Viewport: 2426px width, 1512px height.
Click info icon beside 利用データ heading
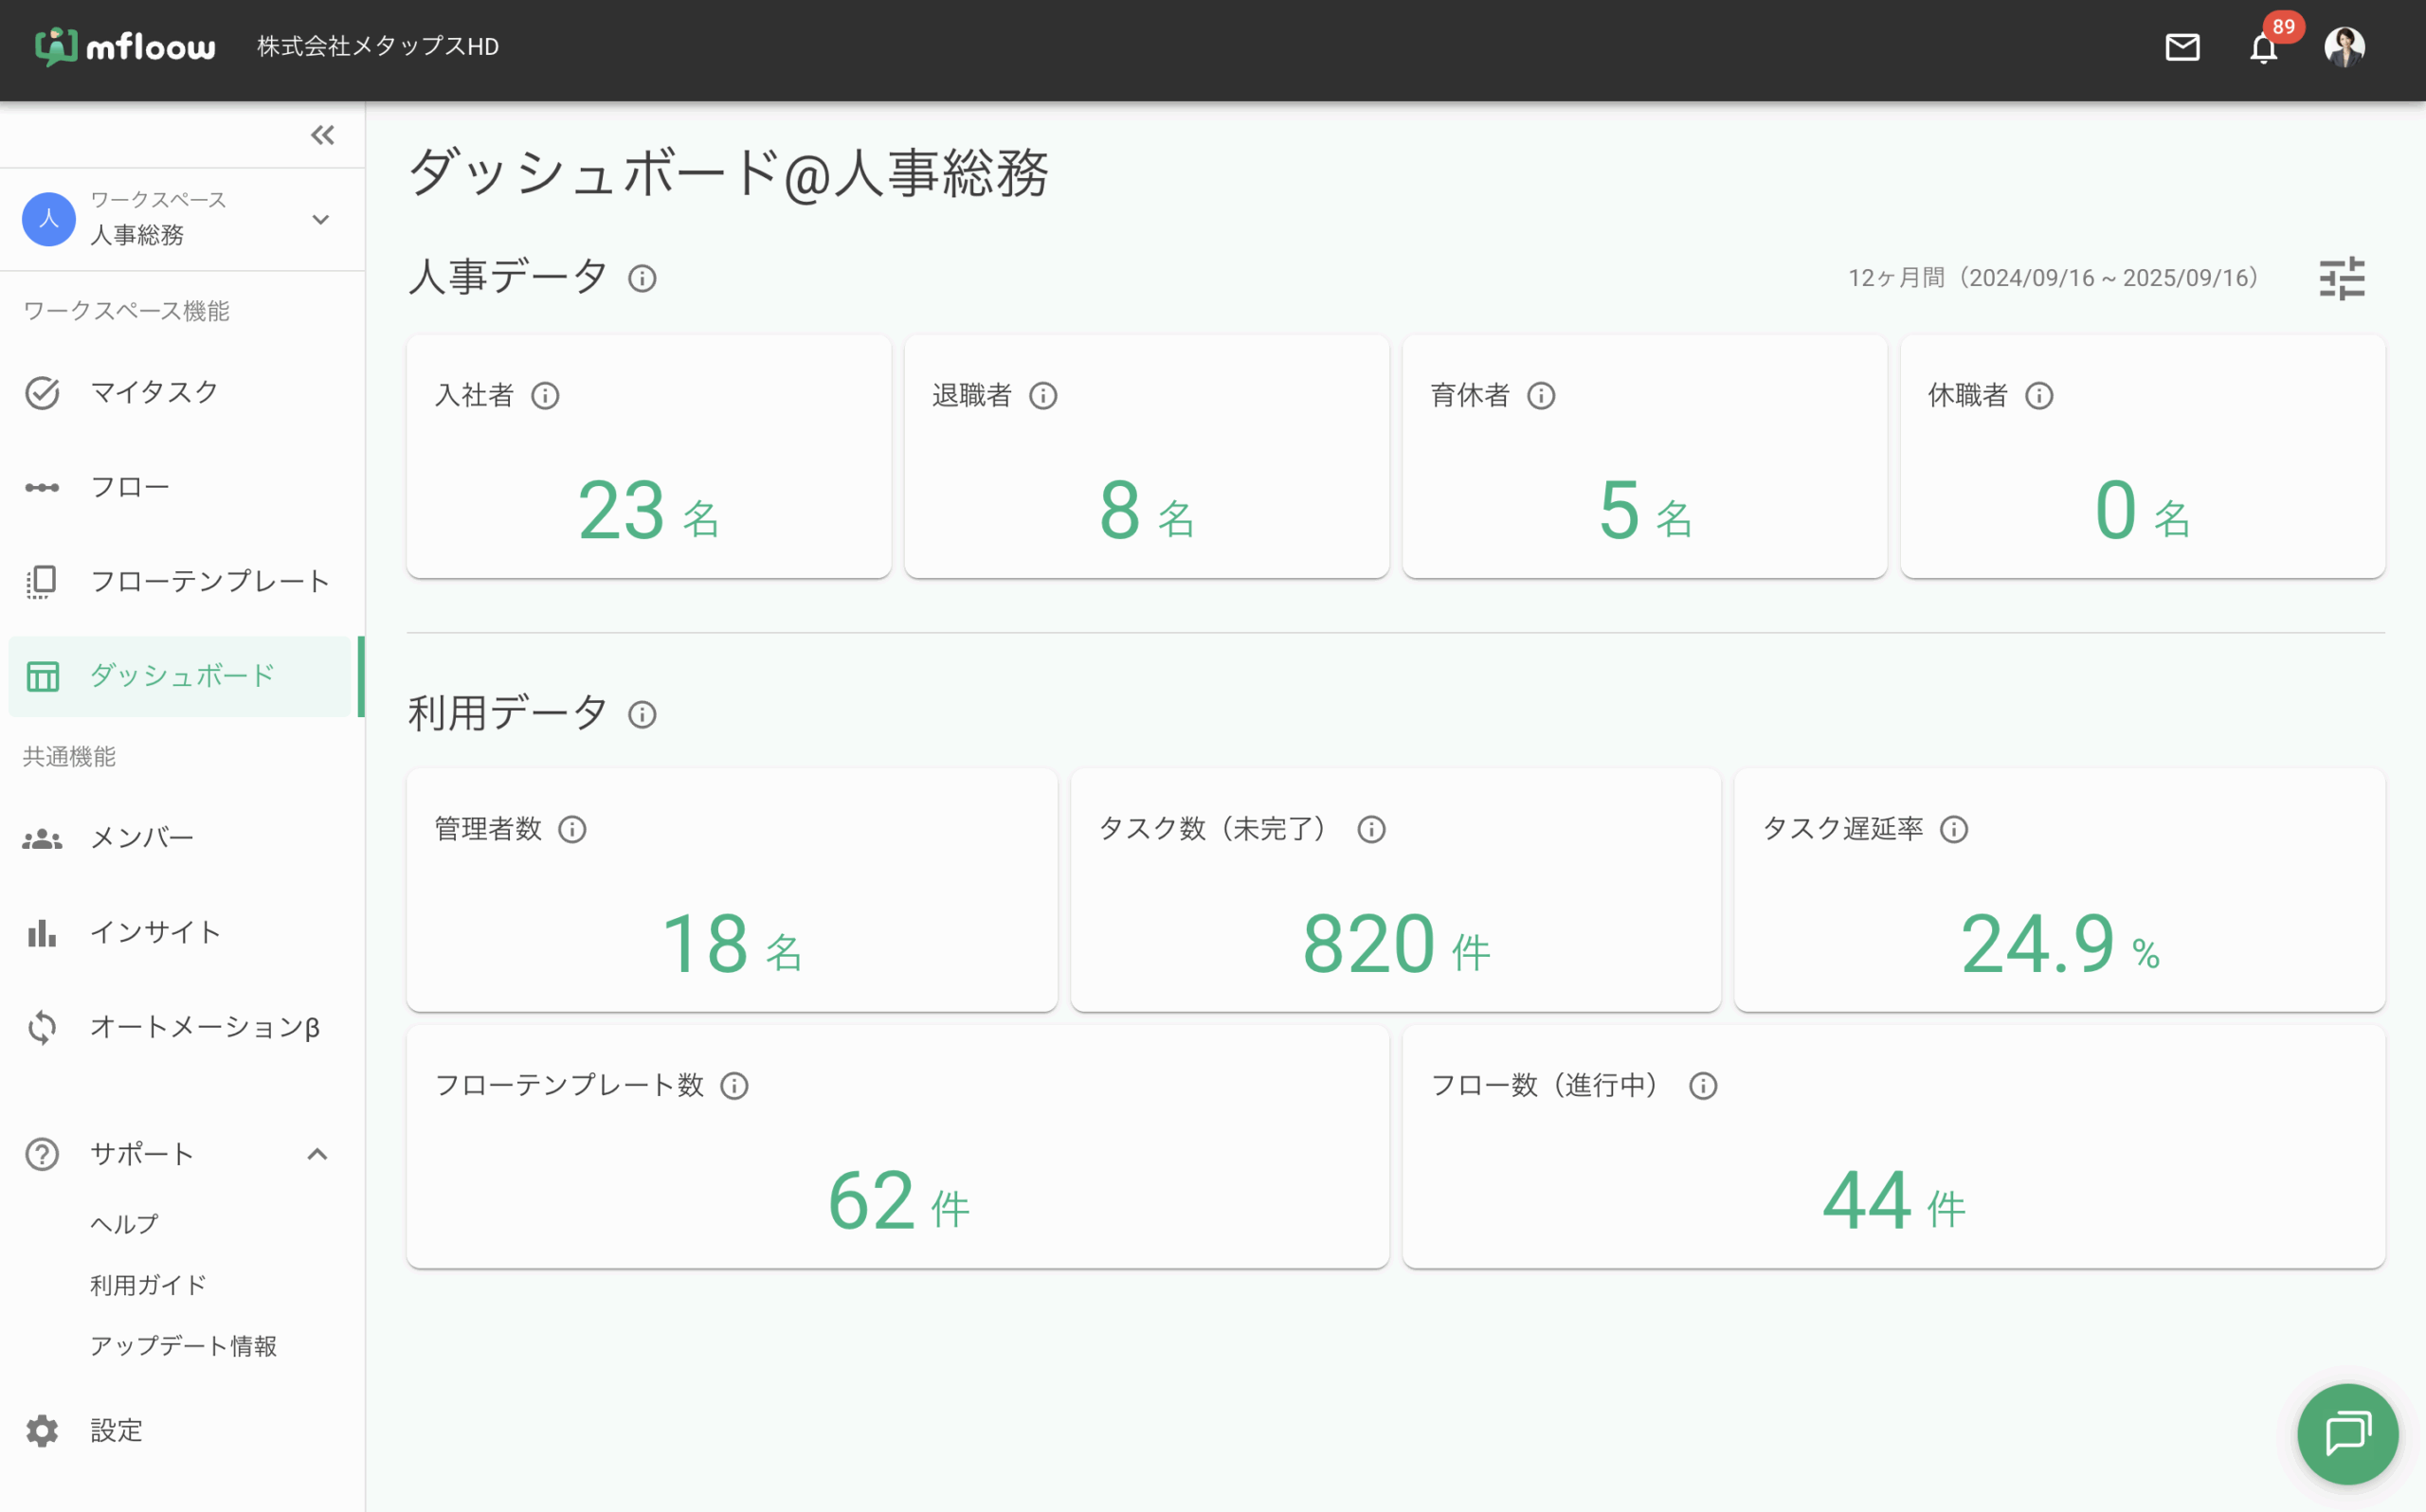click(642, 715)
